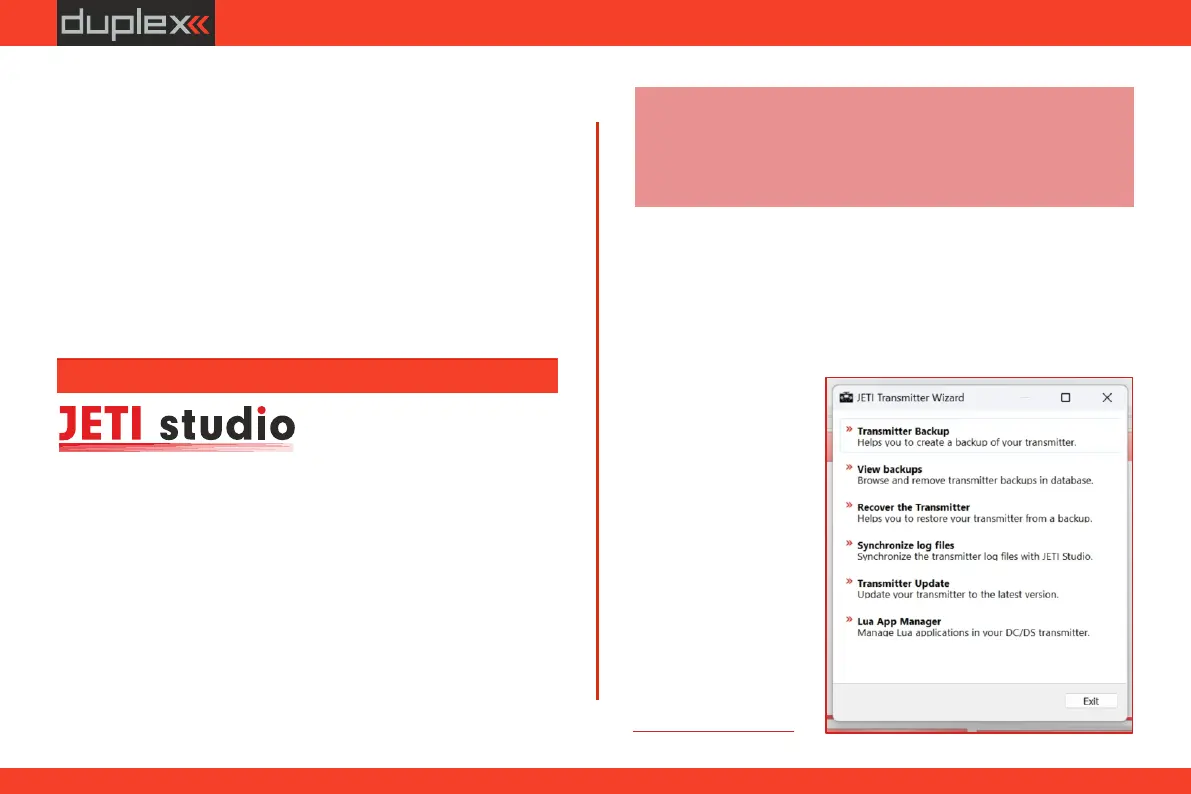The image size is (1191, 794).
Task: Click the red arrow beside Recover the Transmitter
Action: 848,505
